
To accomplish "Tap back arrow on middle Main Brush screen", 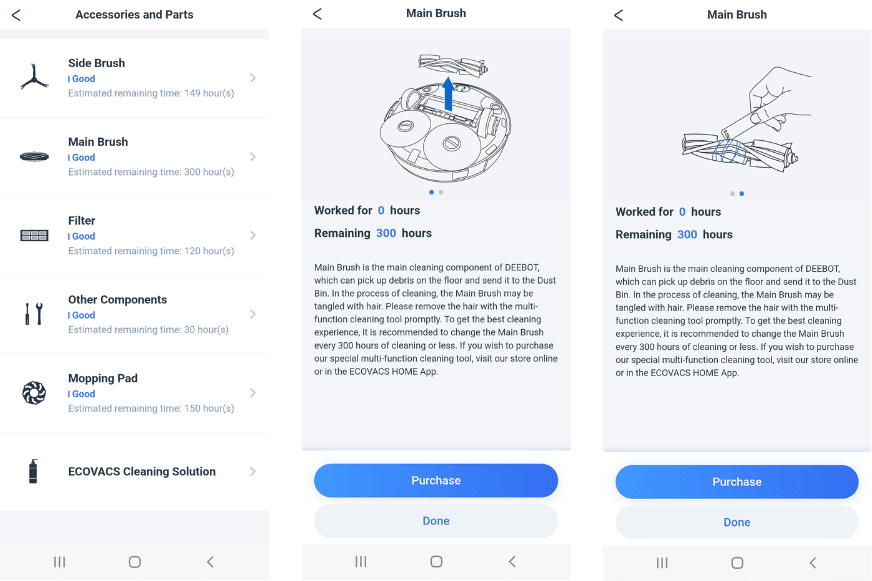I will click(x=317, y=14).
